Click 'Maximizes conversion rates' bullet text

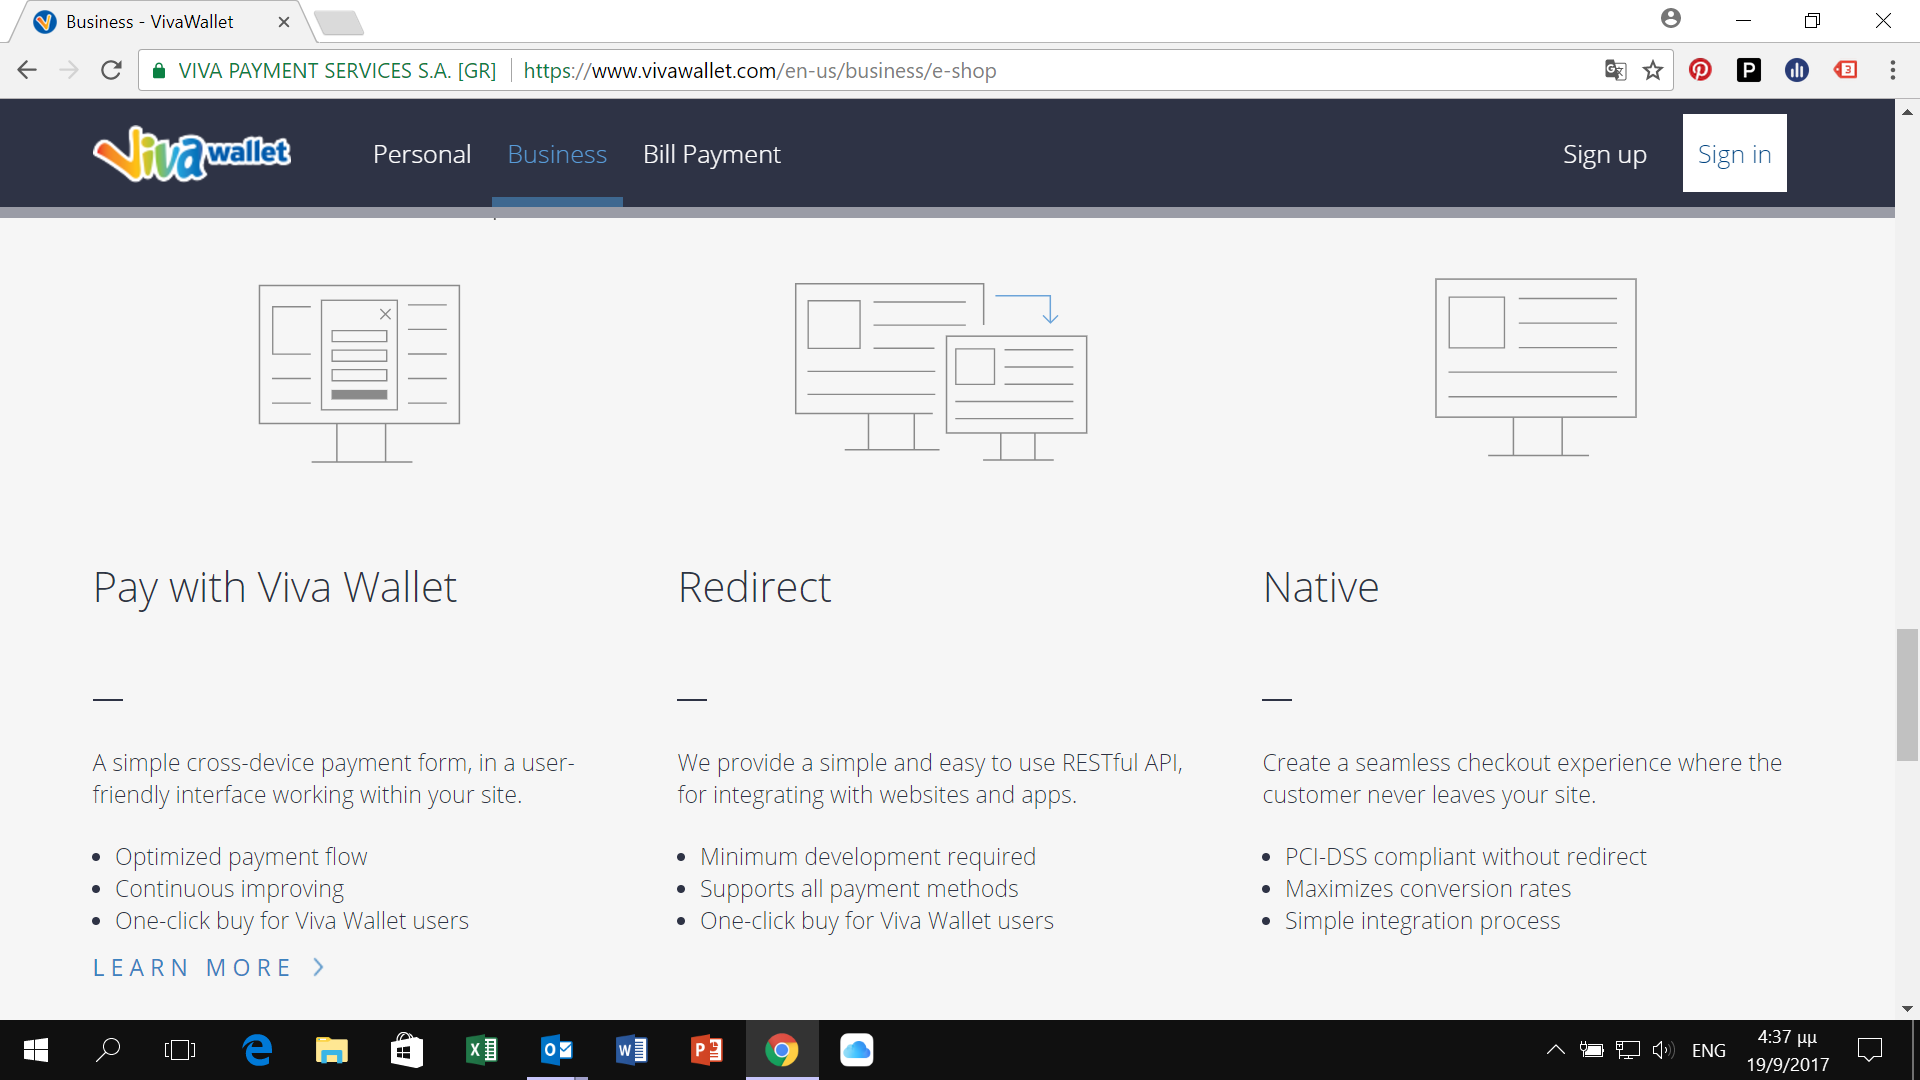tap(1428, 889)
